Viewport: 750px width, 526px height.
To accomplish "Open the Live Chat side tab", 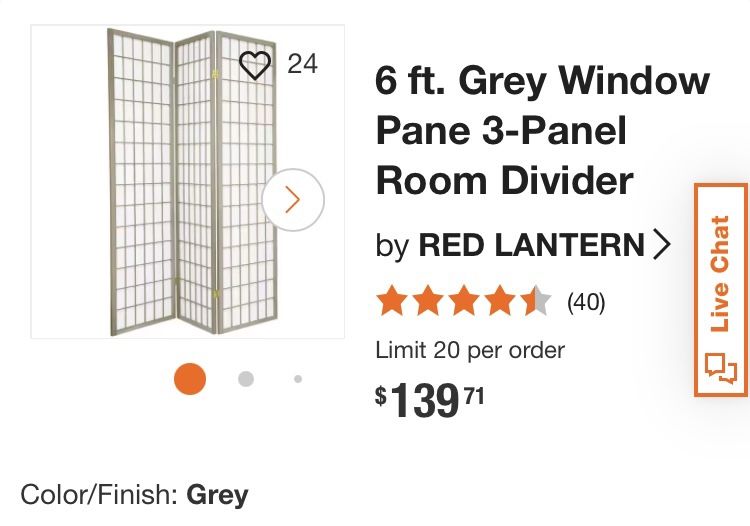I will 719,273.
